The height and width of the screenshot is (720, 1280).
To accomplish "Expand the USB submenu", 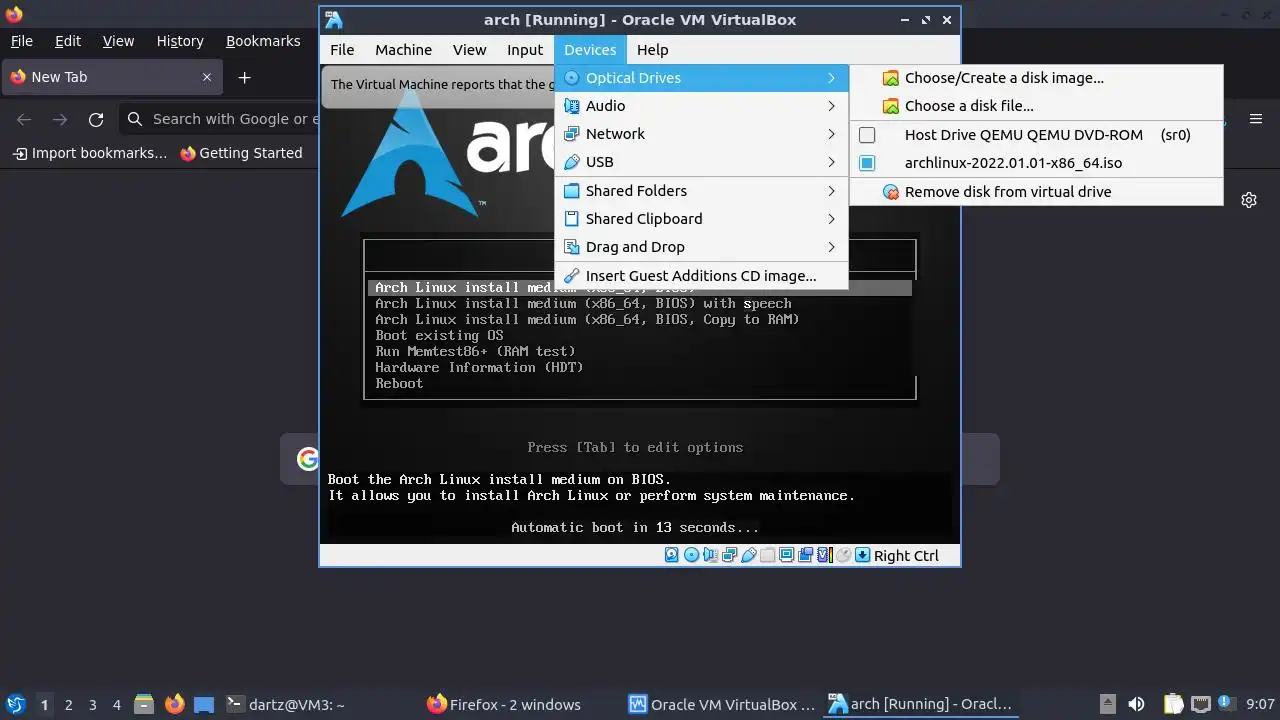I will pos(701,162).
